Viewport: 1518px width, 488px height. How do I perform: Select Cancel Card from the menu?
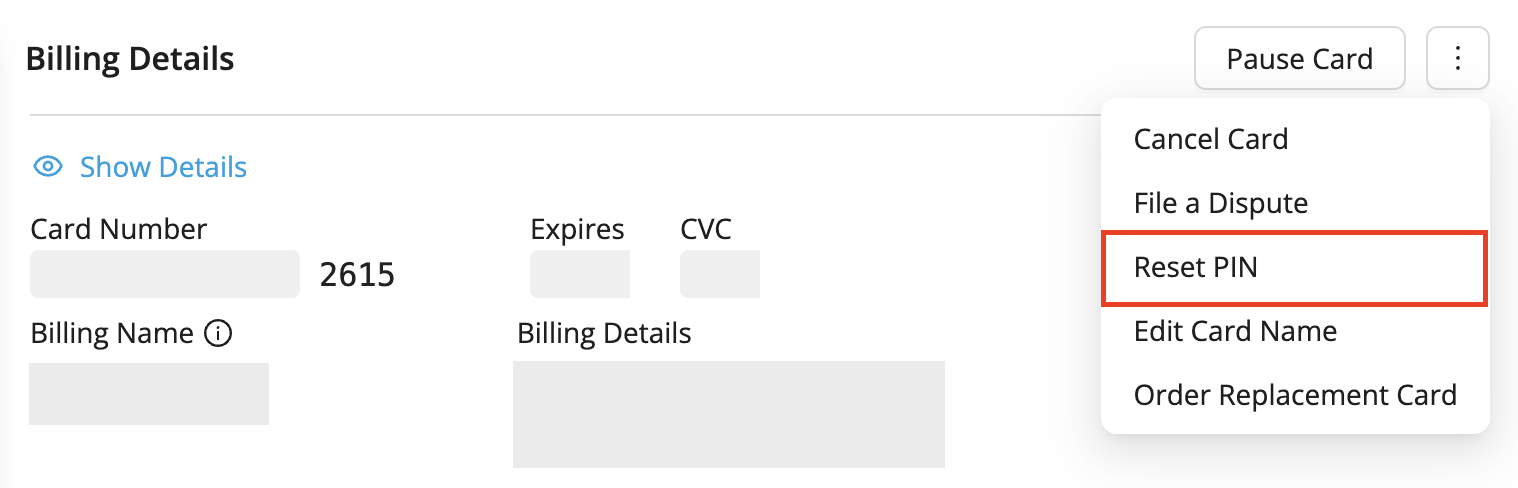(1210, 139)
